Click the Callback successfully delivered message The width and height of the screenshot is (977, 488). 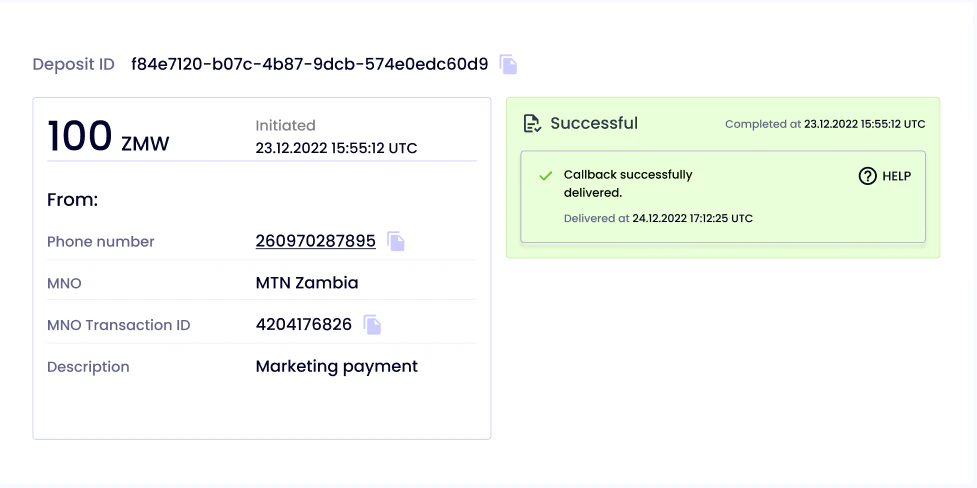[628, 184]
